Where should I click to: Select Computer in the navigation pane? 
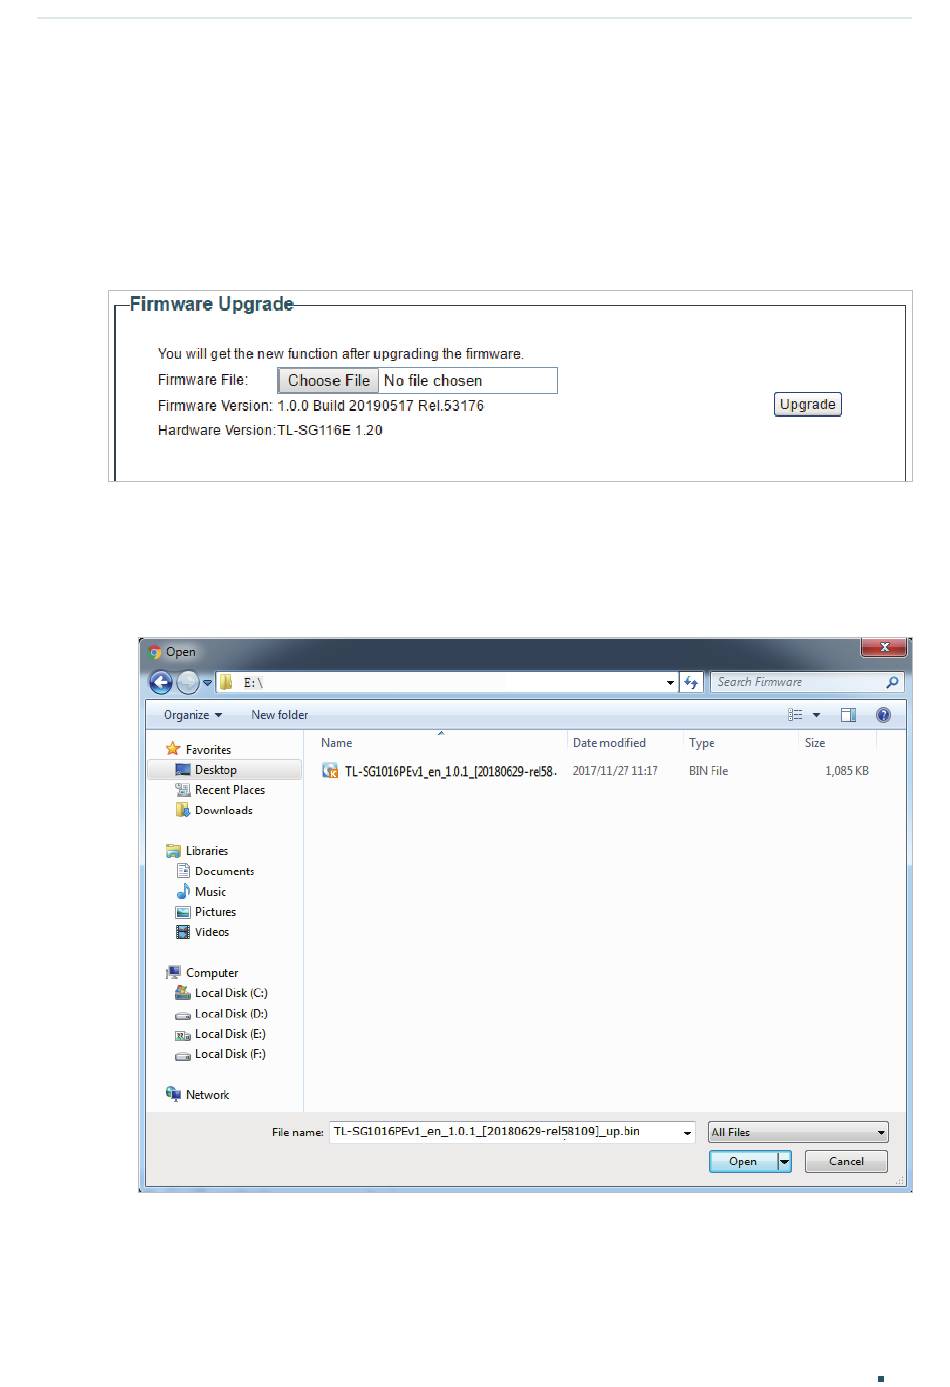(212, 973)
